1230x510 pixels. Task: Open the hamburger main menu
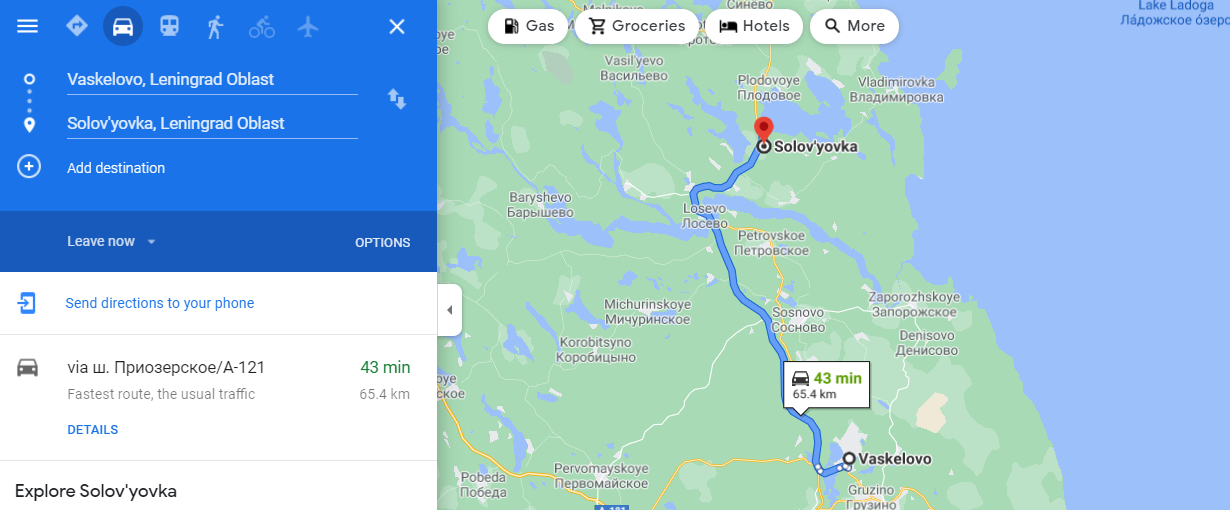coord(27,26)
